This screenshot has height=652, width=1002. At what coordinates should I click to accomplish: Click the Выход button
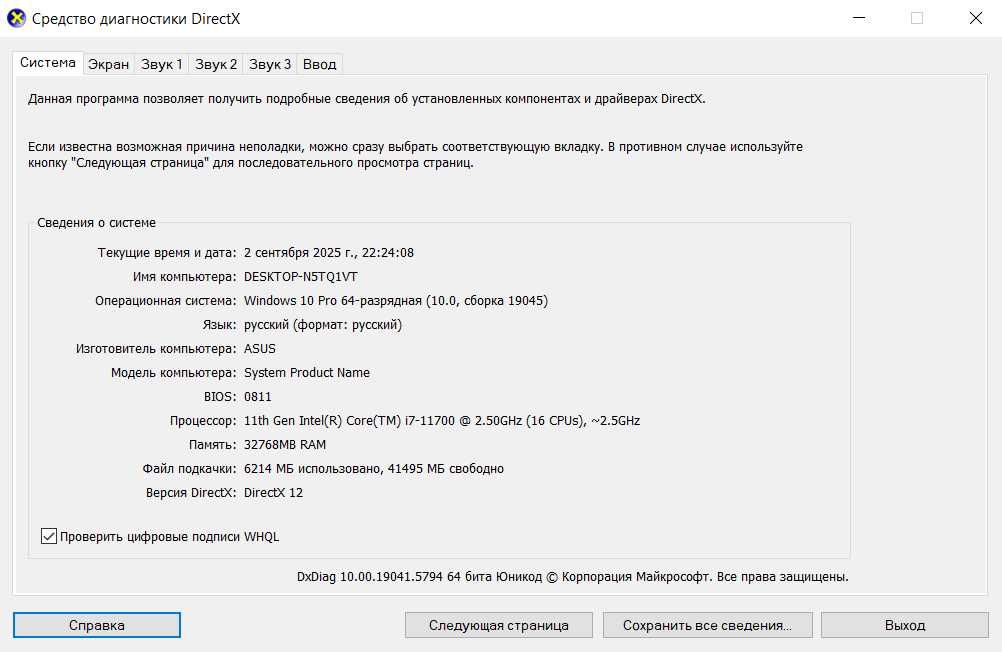coord(905,625)
